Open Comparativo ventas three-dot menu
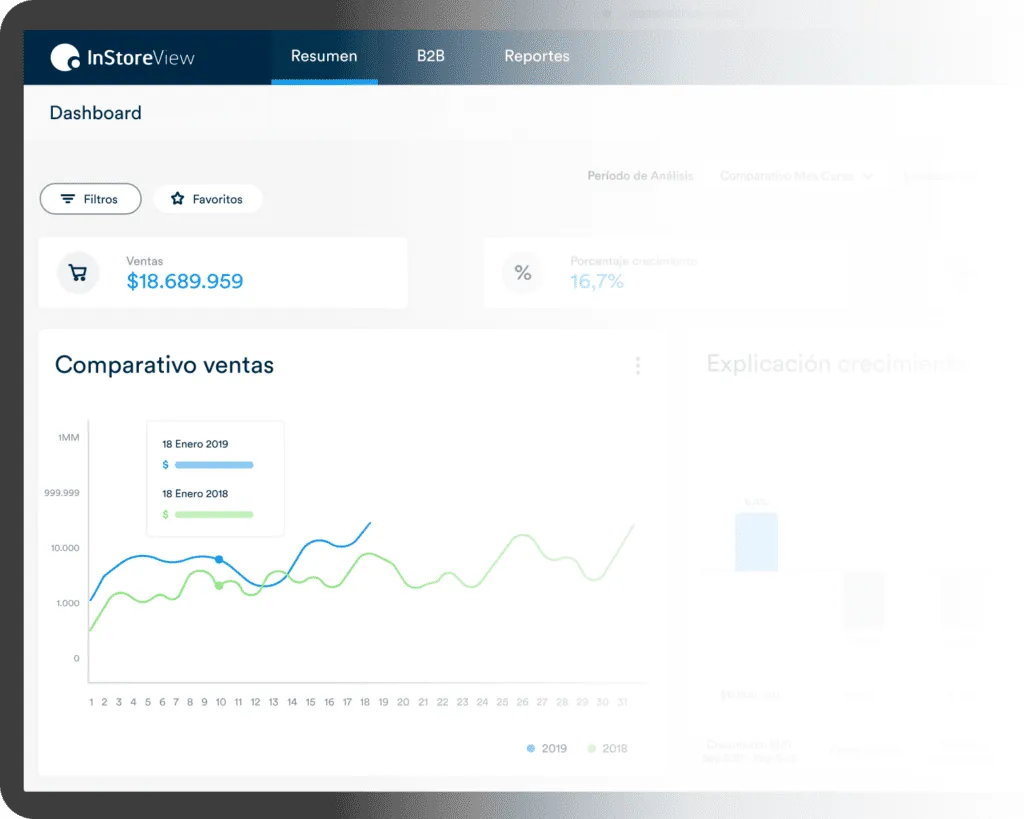Image resolution: width=1024 pixels, height=819 pixels. click(x=637, y=365)
